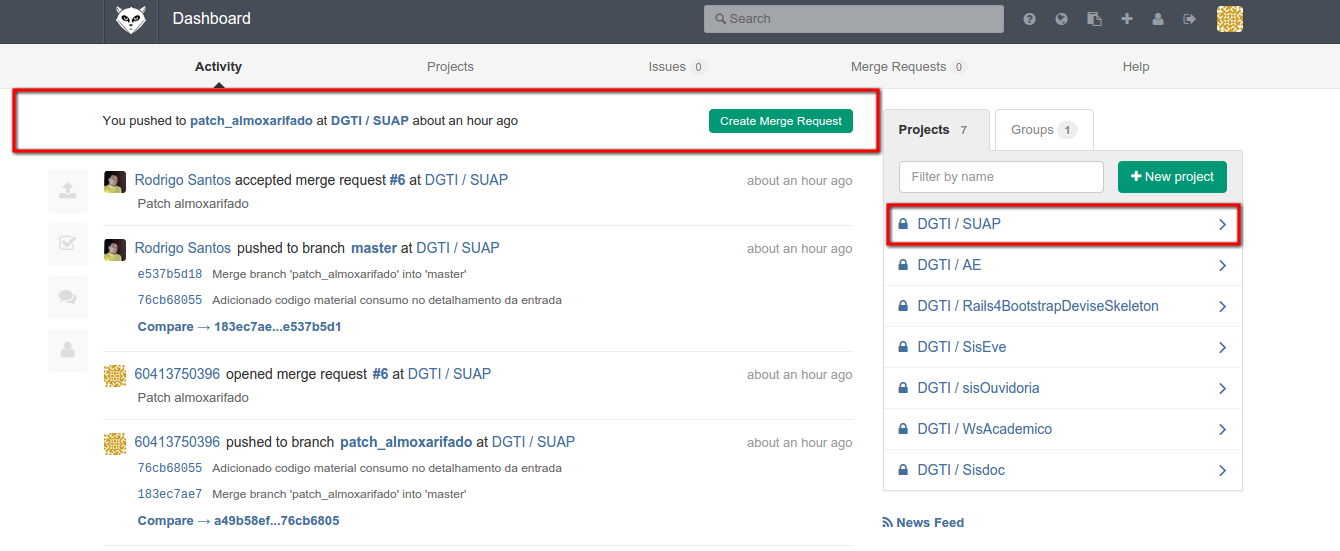
Task: Open profile user icon in navbar
Action: (x=1158, y=19)
